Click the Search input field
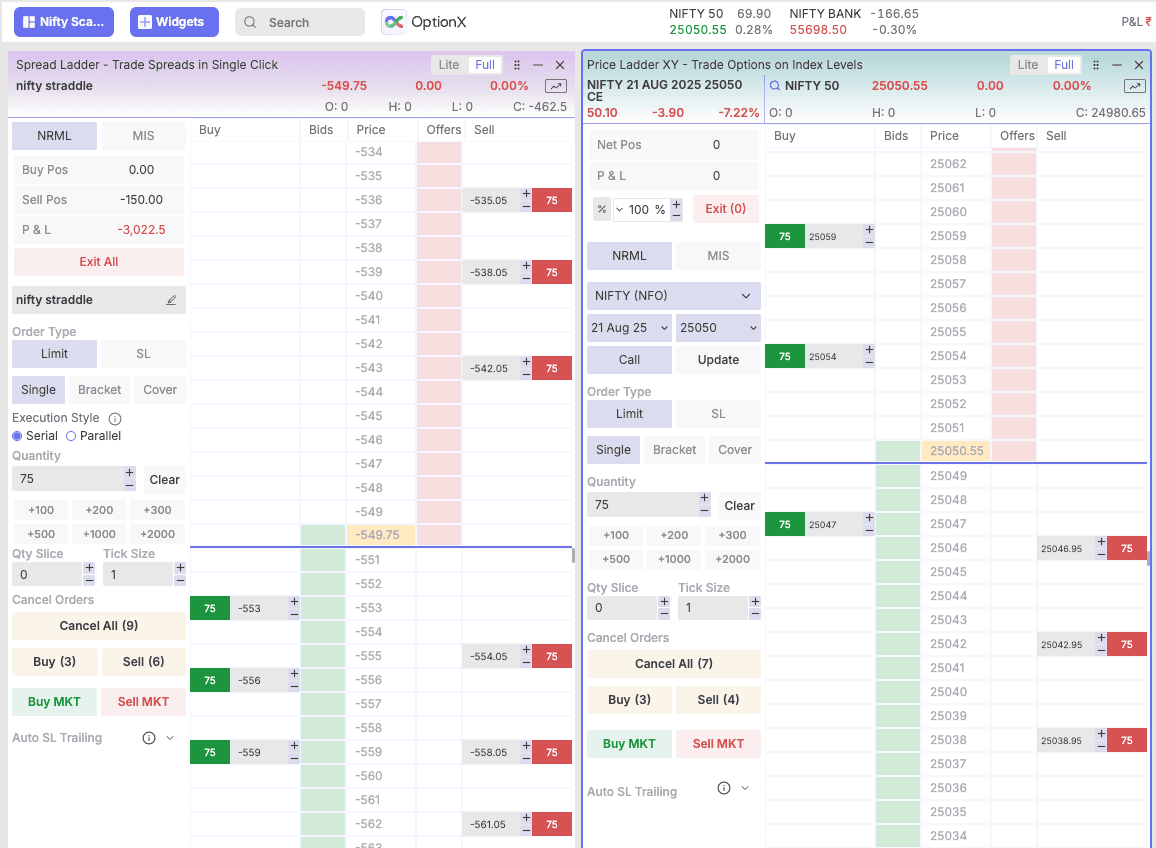The height and width of the screenshot is (848, 1156). (x=300, y=22)
